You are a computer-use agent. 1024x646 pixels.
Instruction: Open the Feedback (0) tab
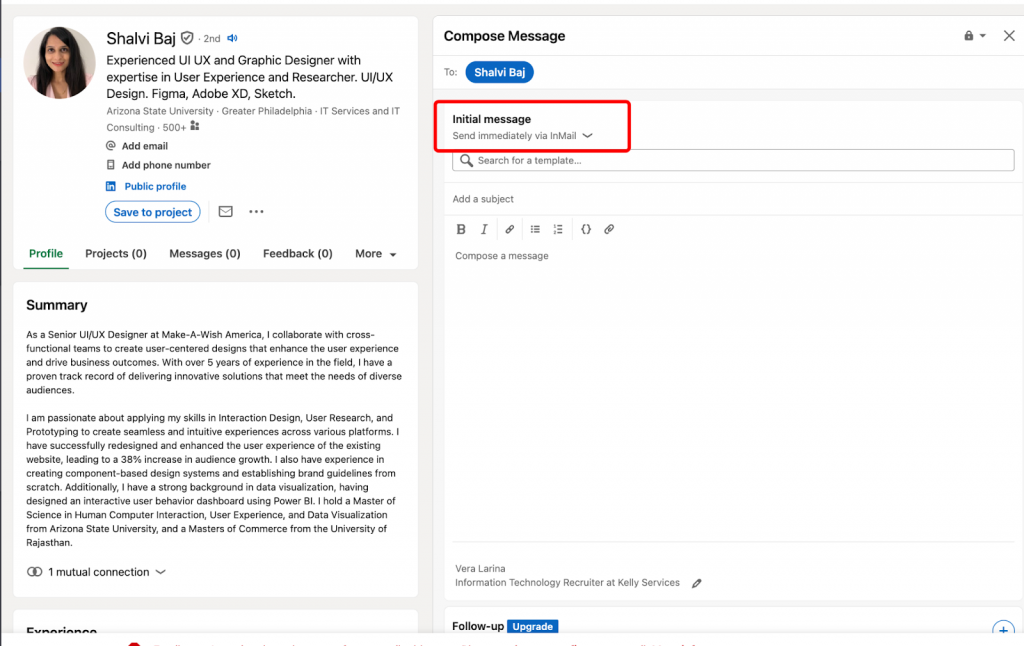pyautogui.click(x=297, y=253)
